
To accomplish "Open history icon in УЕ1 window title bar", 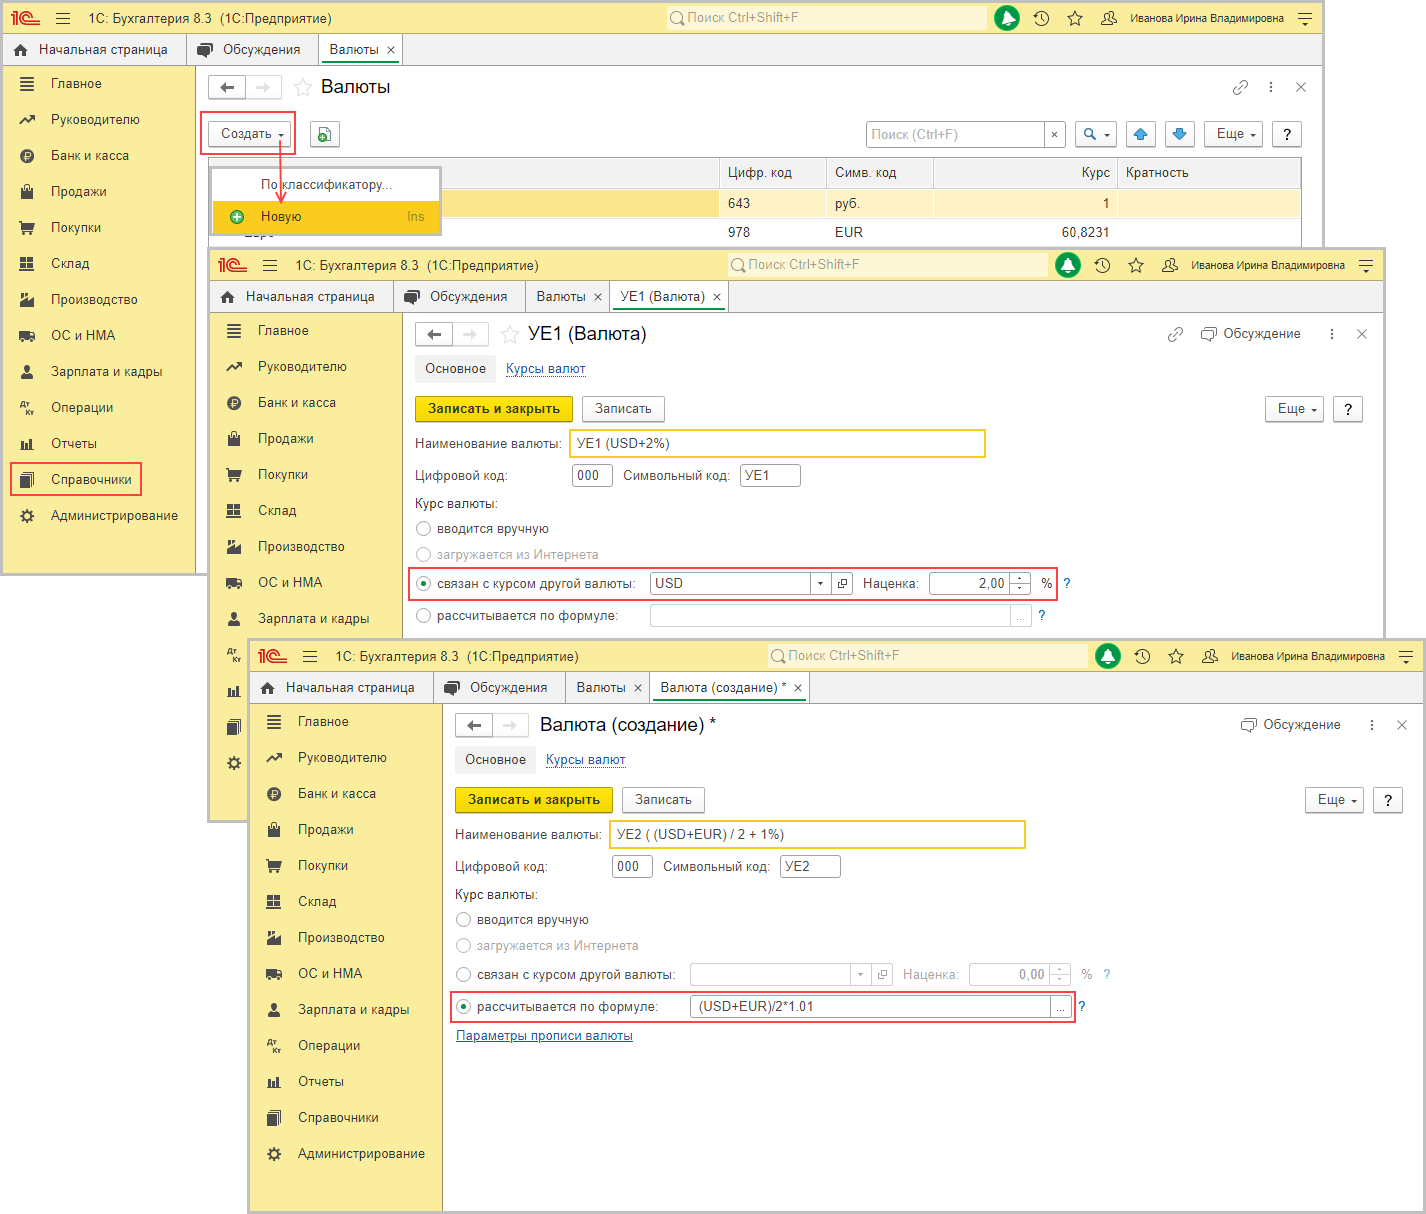I will point(1102,265).
